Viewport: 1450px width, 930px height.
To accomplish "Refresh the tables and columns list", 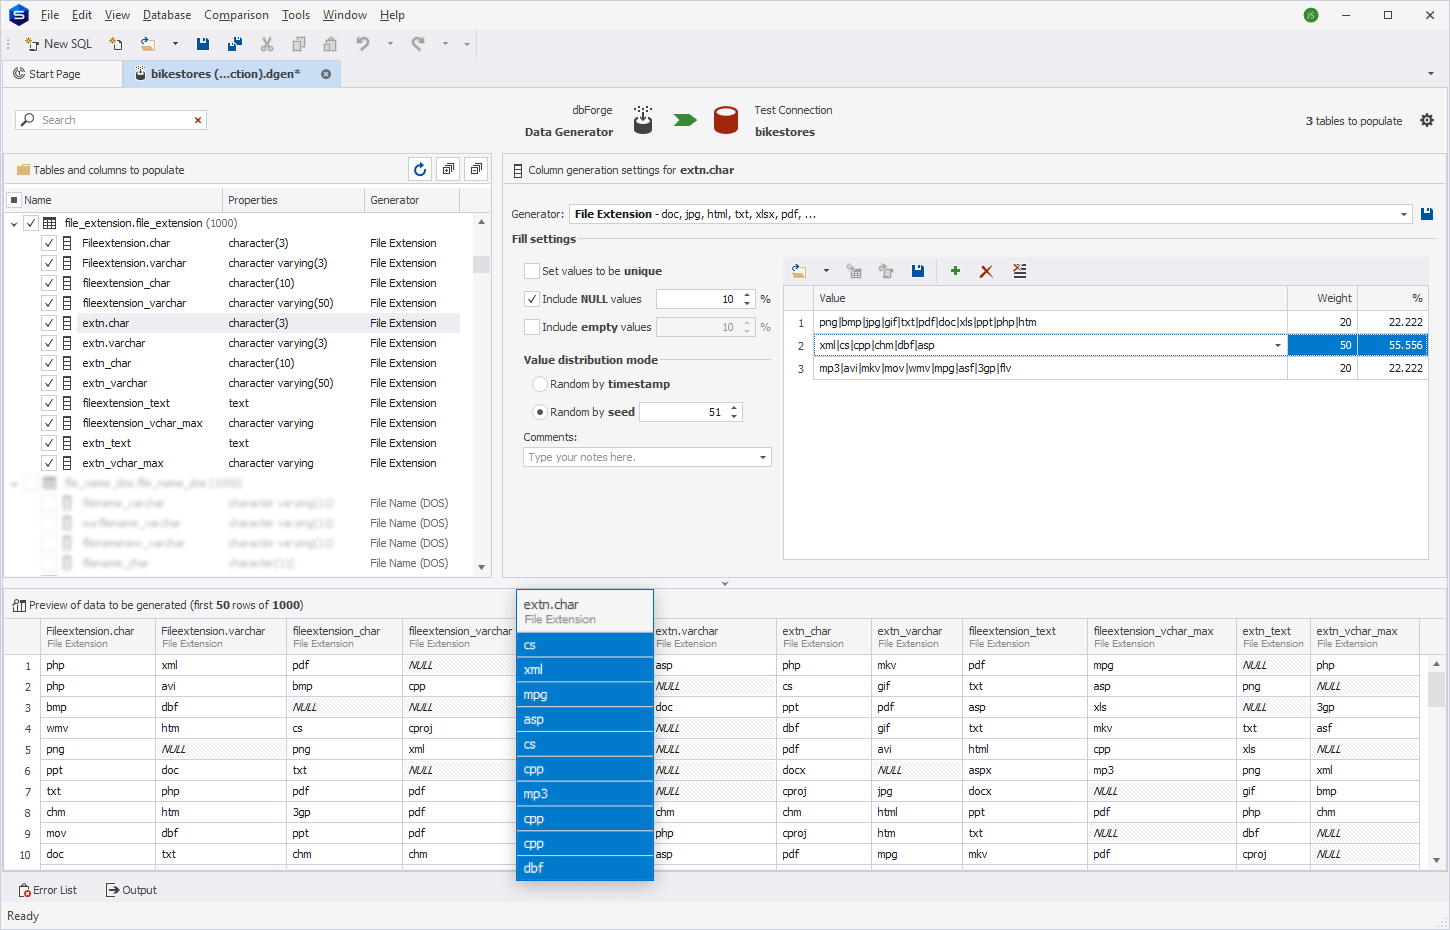I will pos(420,170).
